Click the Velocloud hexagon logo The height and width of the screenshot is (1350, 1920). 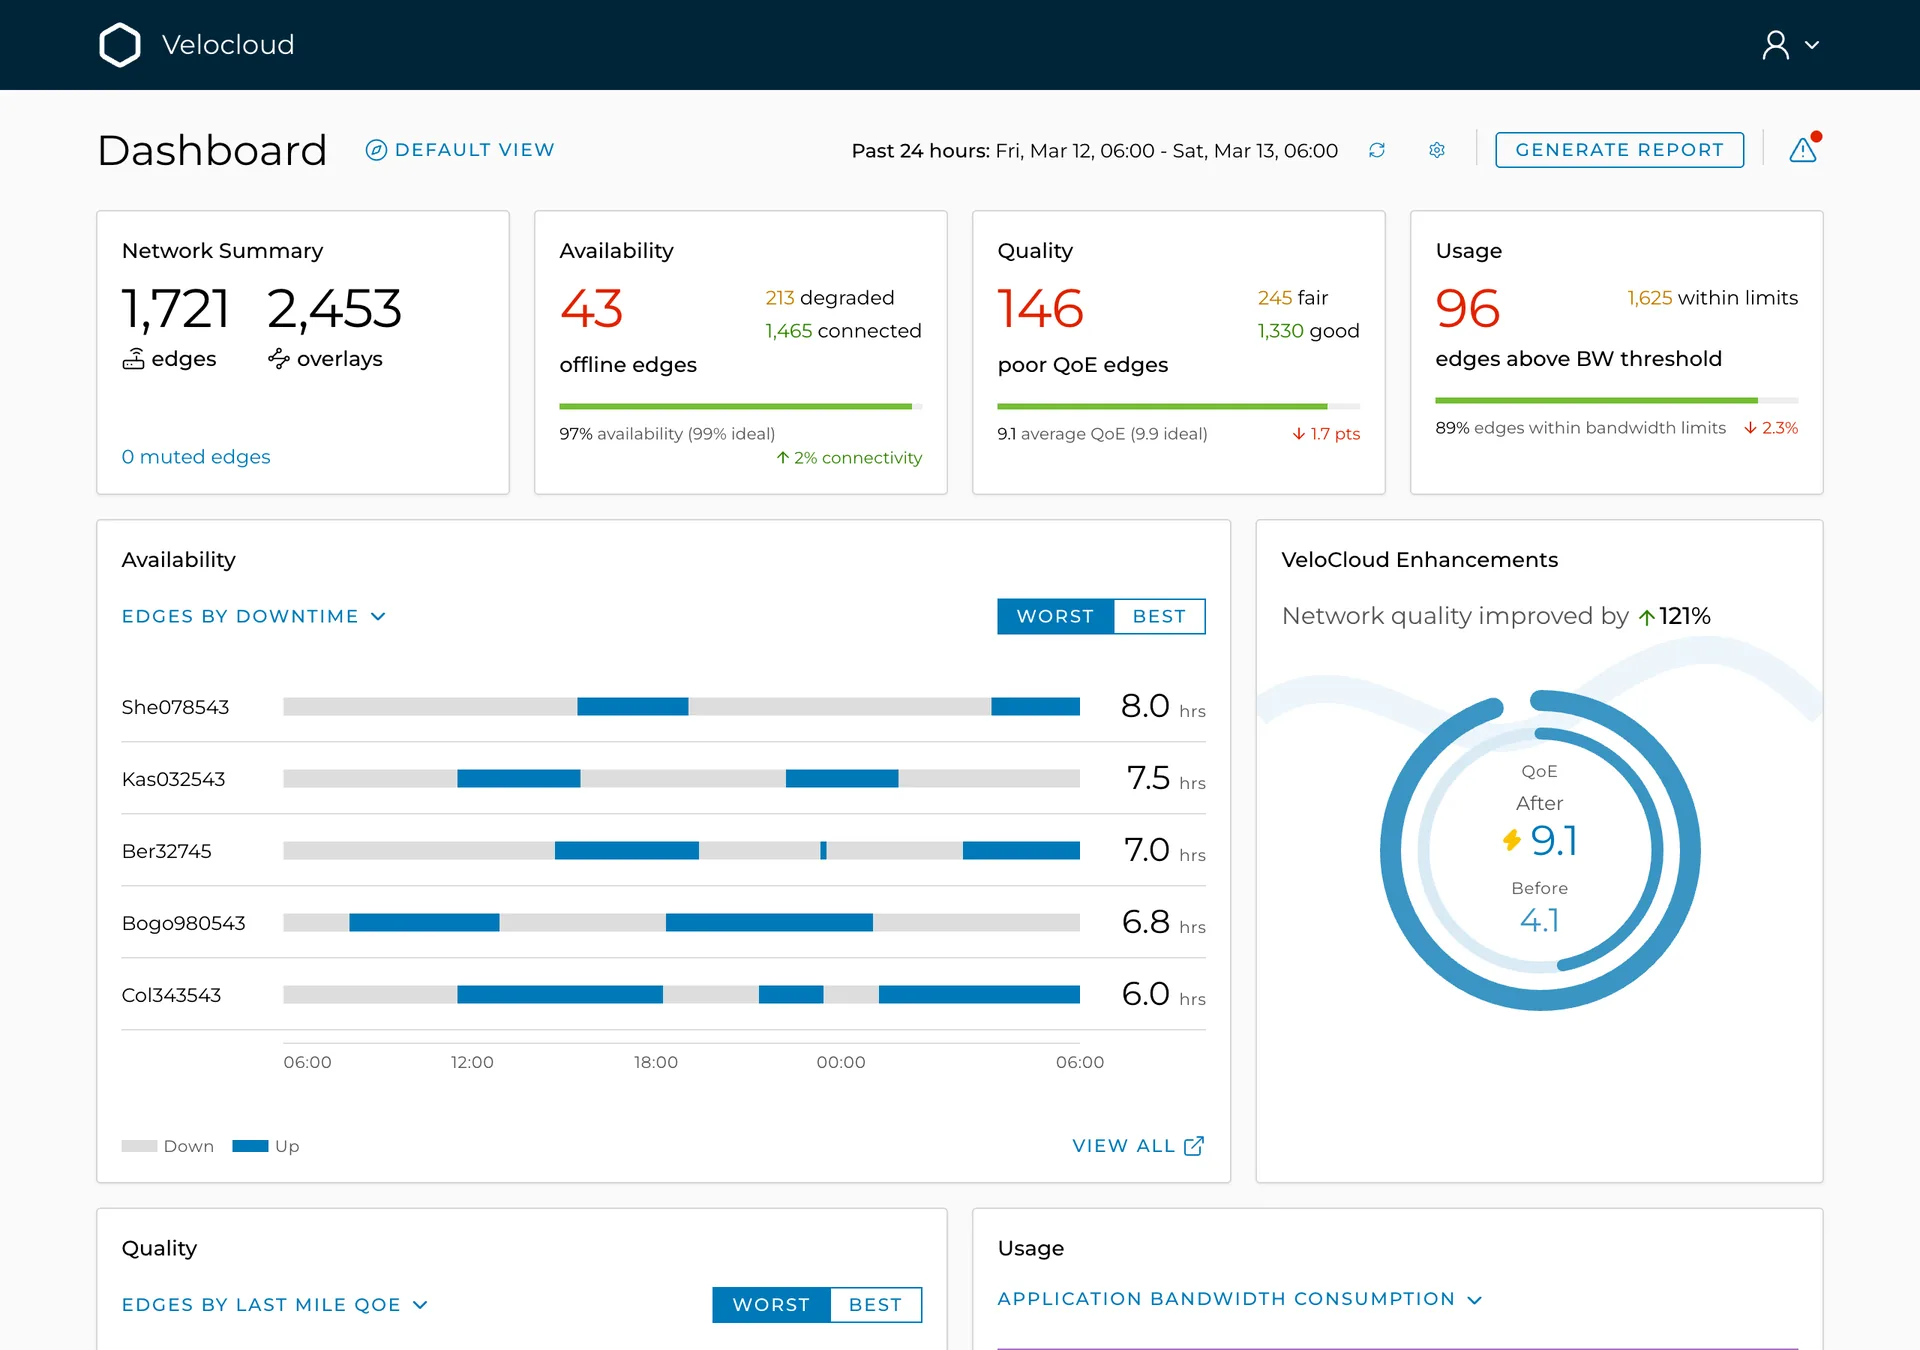click(x=120, y=45)
